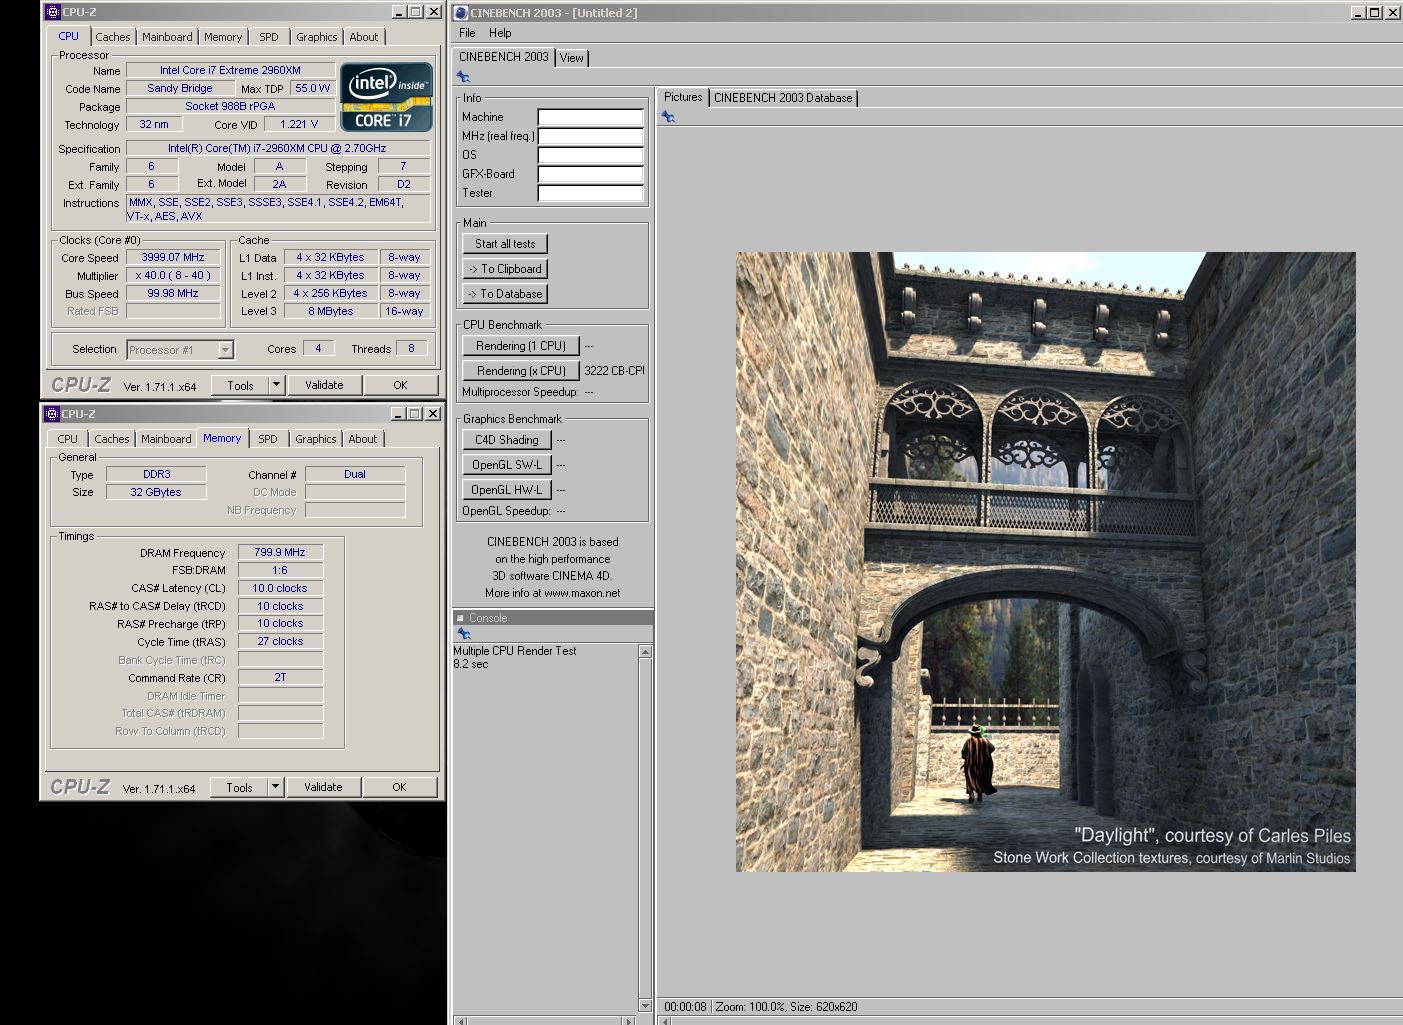Screen dimensions: 1403x1025
Task: Open SPD tab in upper CPU-Z
Action: [x=269, y=37]
